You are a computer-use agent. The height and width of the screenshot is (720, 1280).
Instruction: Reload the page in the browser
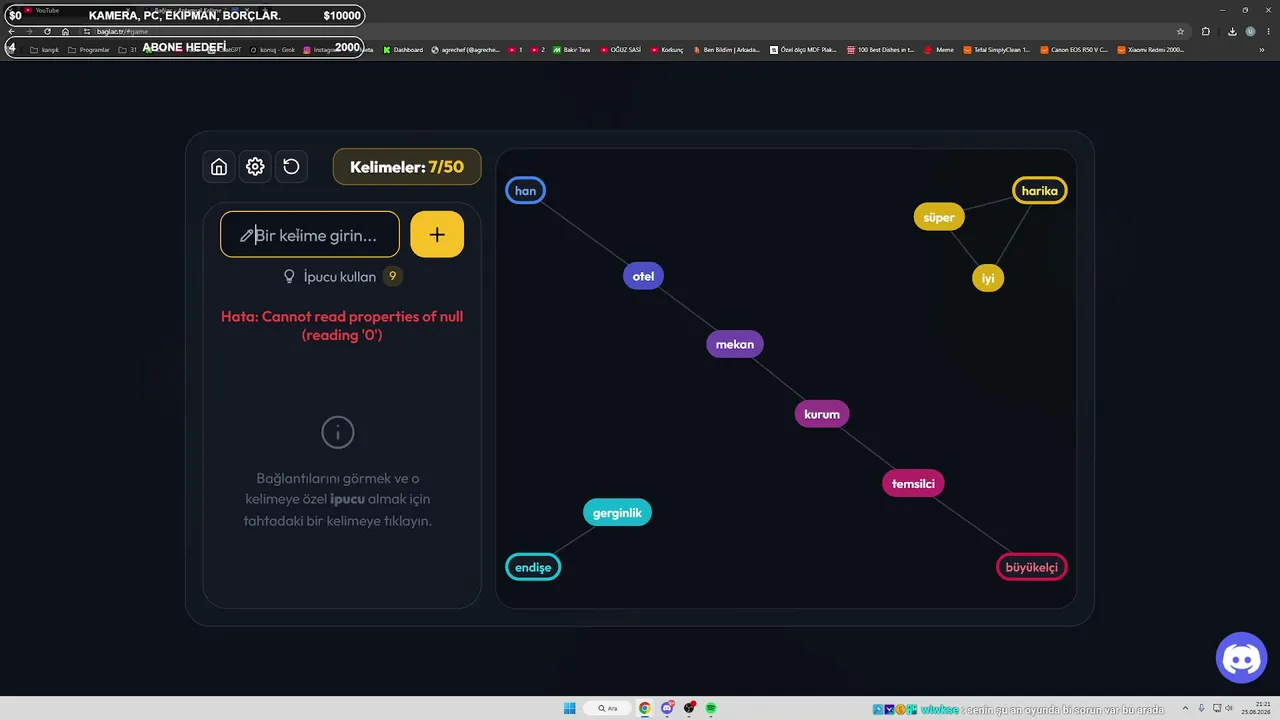(x=47, y=31)
